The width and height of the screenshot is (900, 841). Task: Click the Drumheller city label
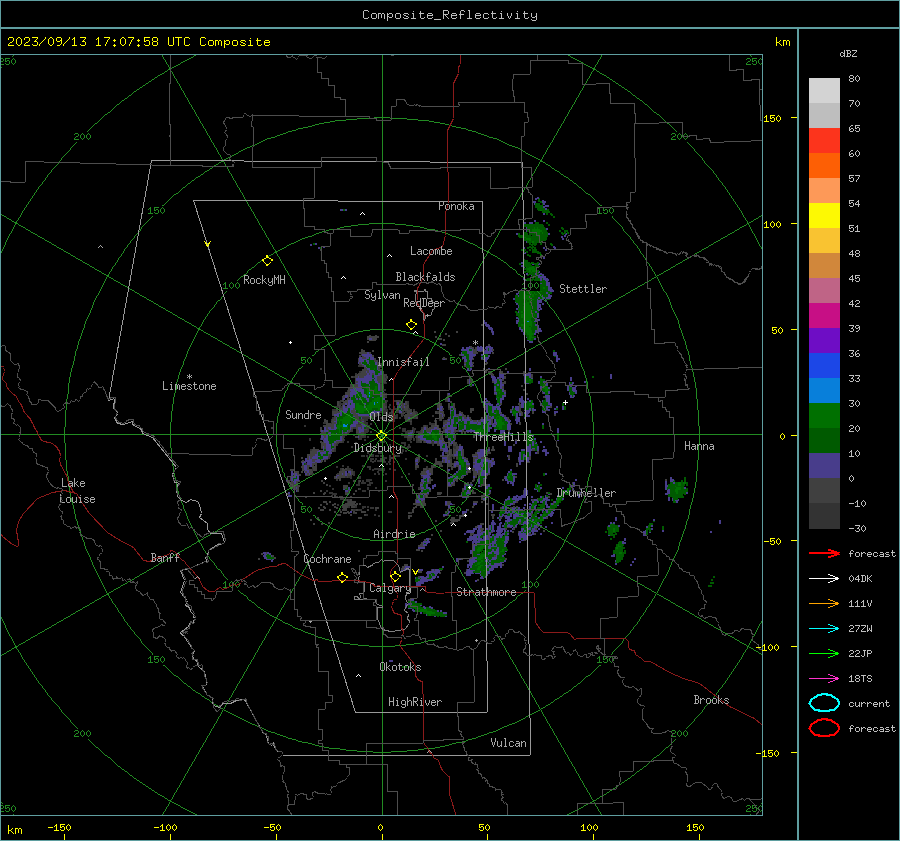[x=586, y=493]
